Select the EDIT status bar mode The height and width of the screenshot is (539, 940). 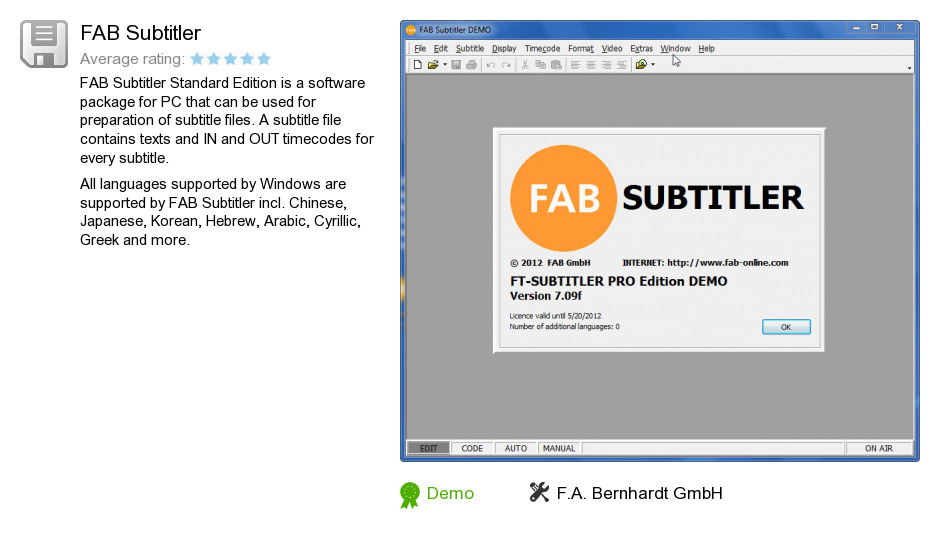pyautogui.click(x=429, y=448)
